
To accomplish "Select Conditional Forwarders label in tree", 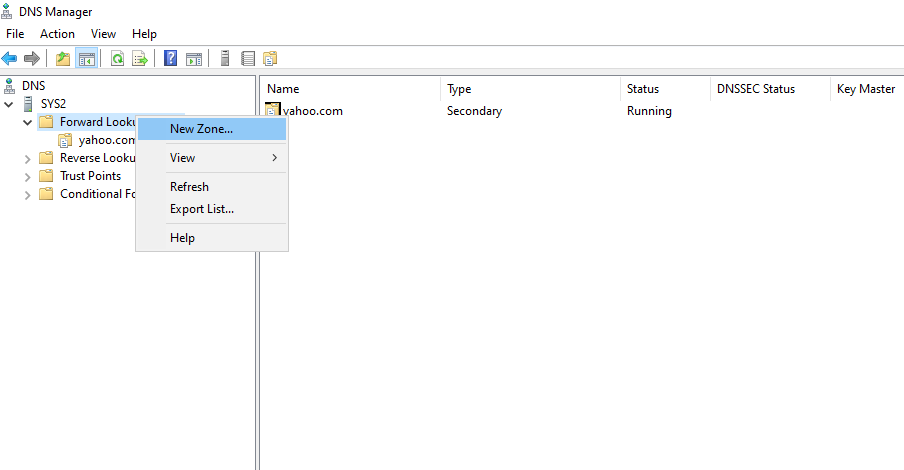I will (x=97, y=194).
